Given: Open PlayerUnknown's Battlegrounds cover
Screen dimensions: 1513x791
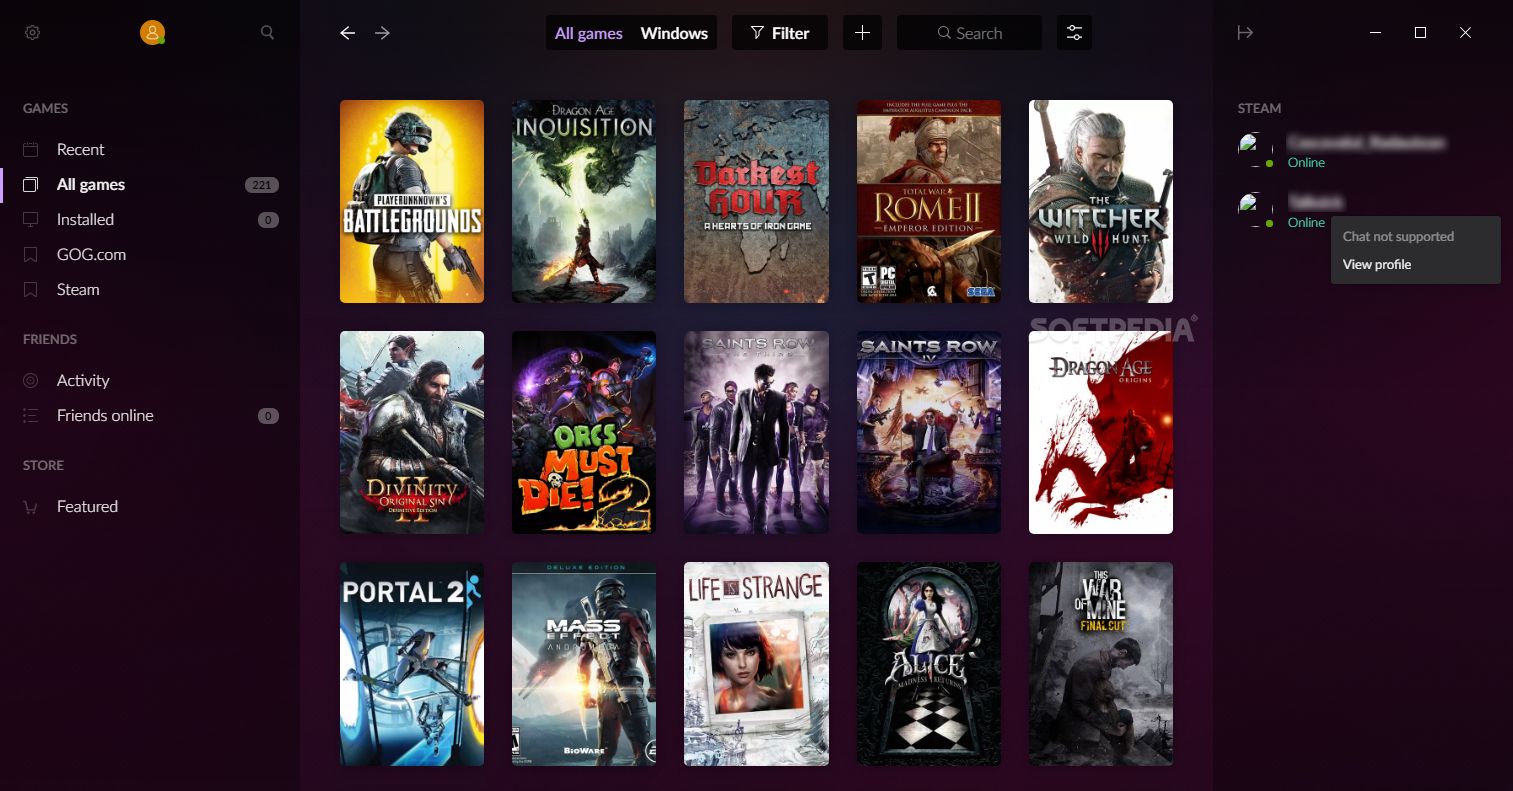Looking at the screenshot, I should click(x=412, y=201).
